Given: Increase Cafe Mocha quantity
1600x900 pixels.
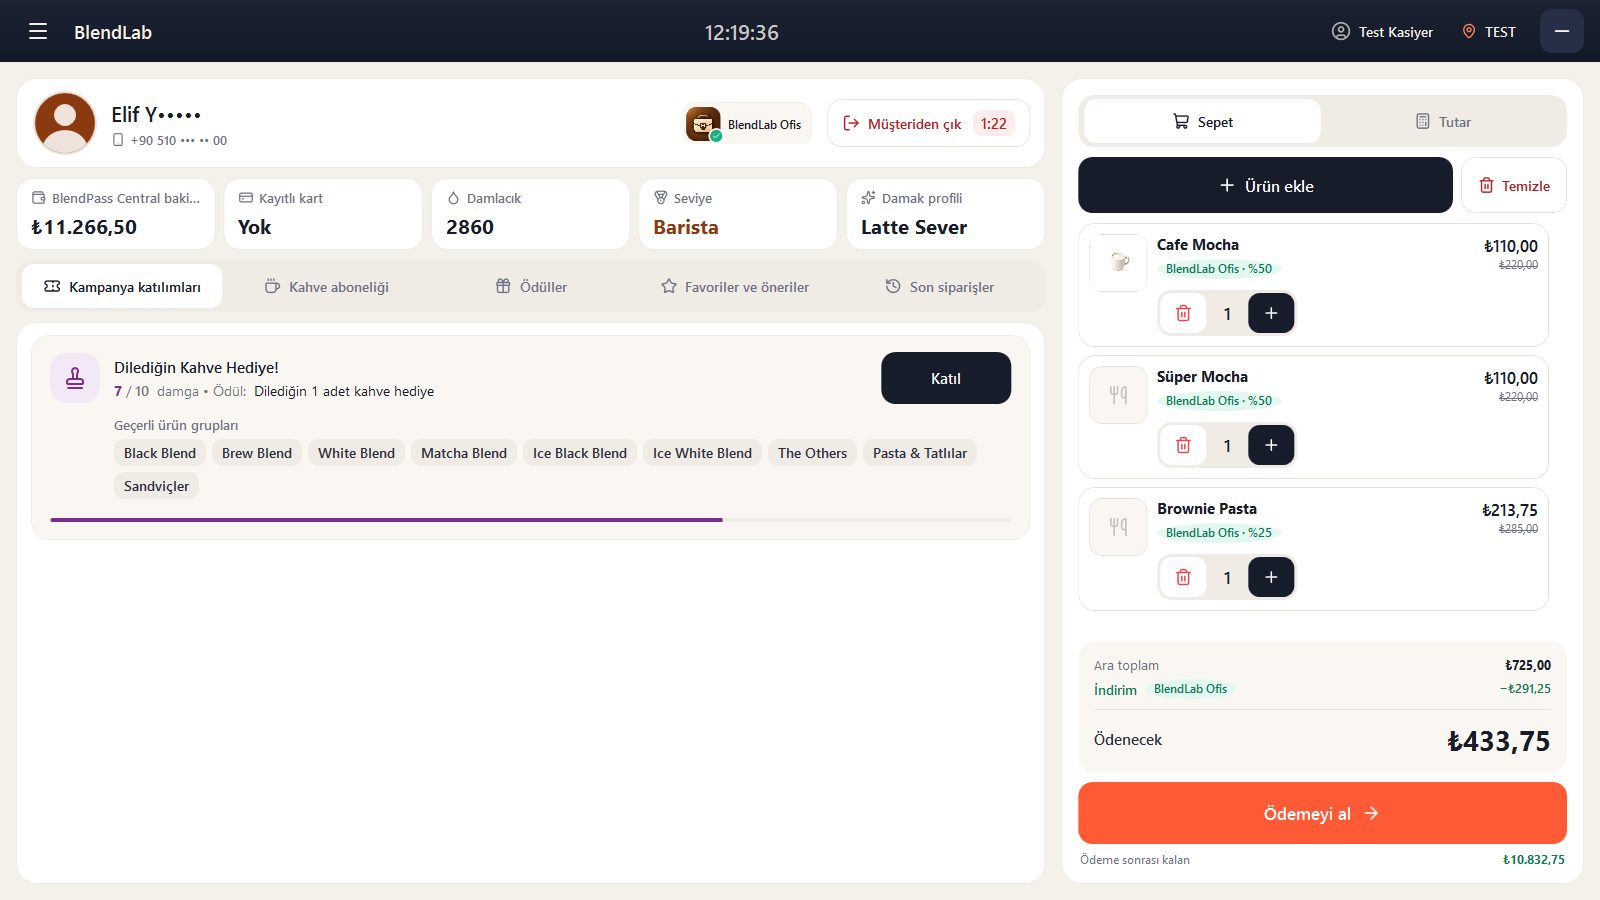Looking at the screenshot, I should [x=1271, y=313].
